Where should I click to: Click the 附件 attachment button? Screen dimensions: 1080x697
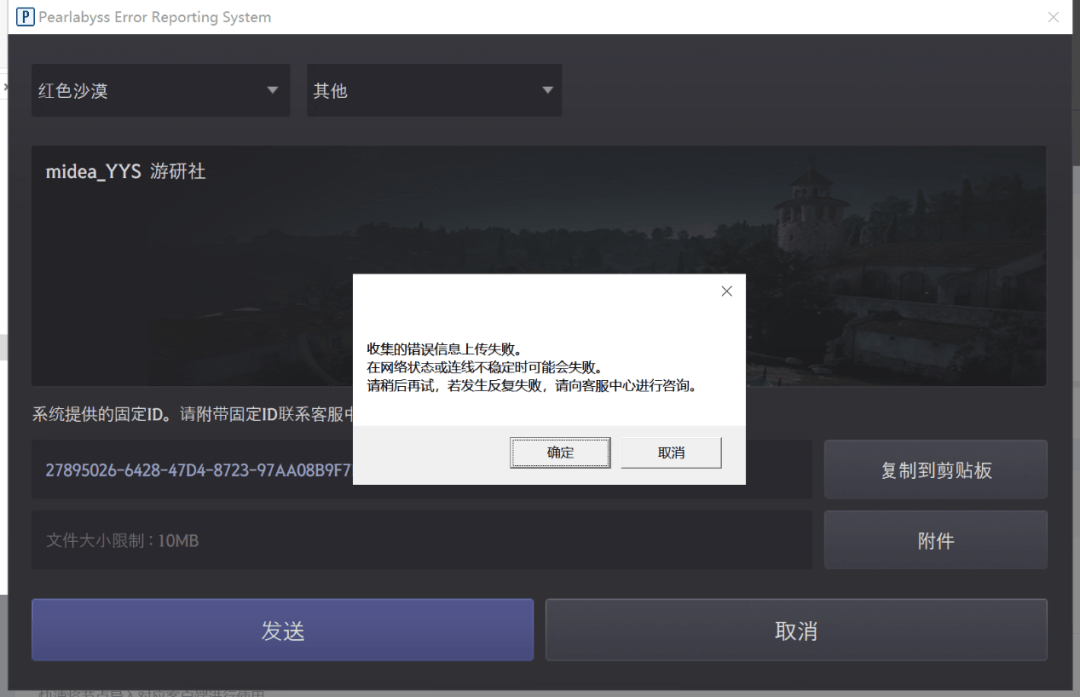pos(935,541)
